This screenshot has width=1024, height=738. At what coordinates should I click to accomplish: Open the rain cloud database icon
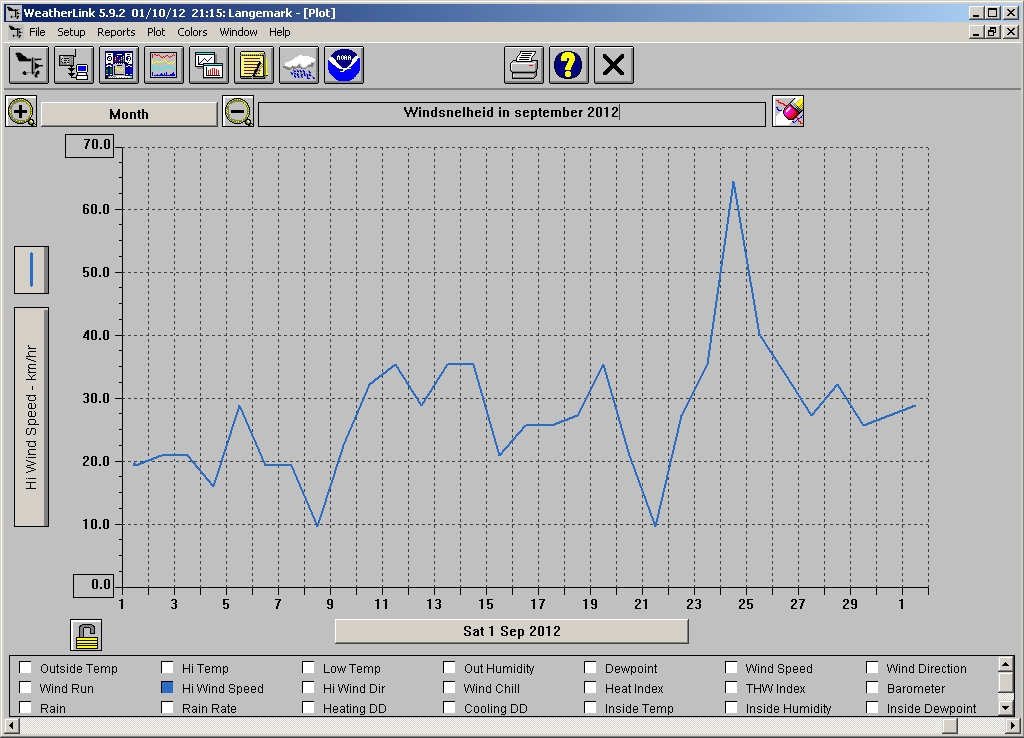pos(299,65)
